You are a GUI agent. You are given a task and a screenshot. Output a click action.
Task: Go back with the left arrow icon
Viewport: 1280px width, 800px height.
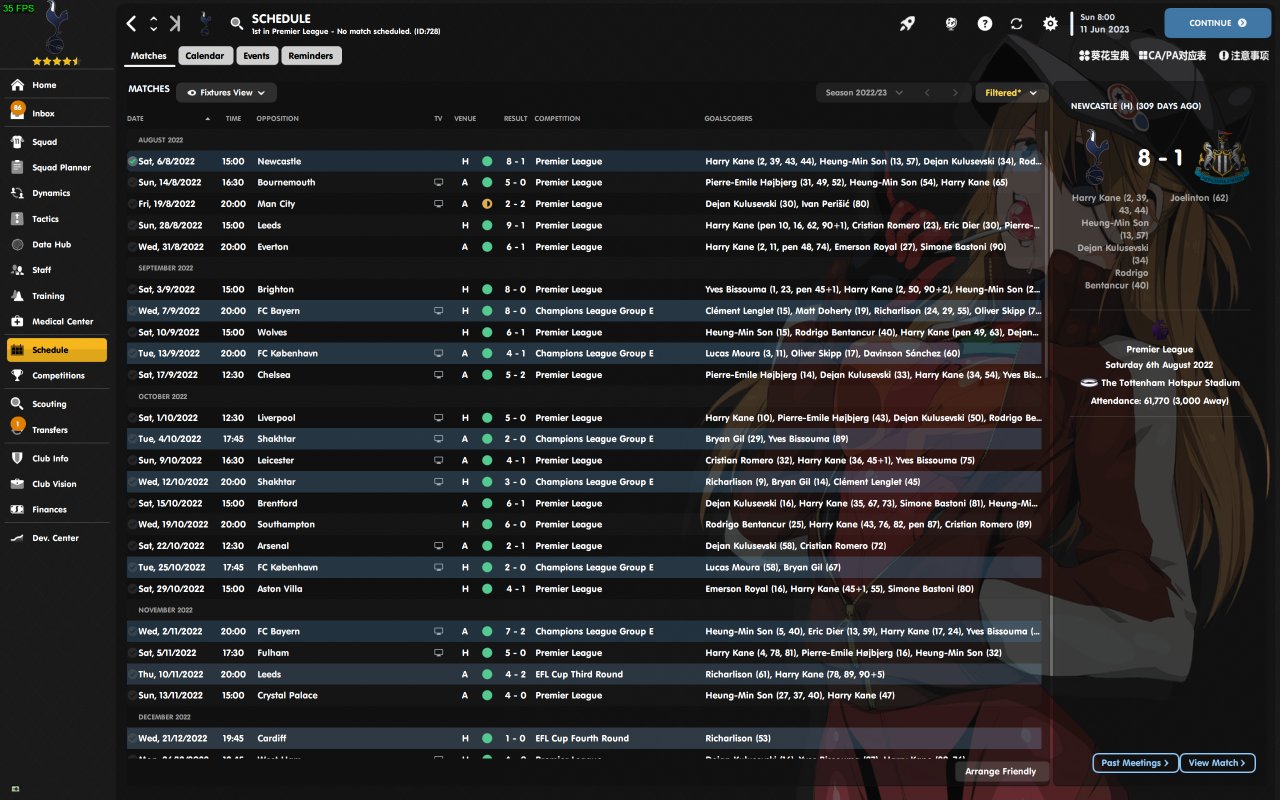[132, 23]
